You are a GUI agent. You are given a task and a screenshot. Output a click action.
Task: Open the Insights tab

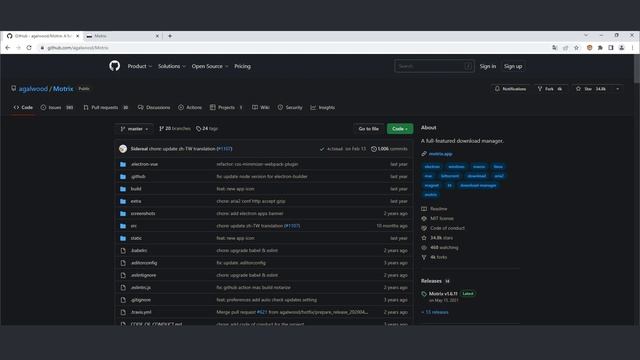coord(322,107)
